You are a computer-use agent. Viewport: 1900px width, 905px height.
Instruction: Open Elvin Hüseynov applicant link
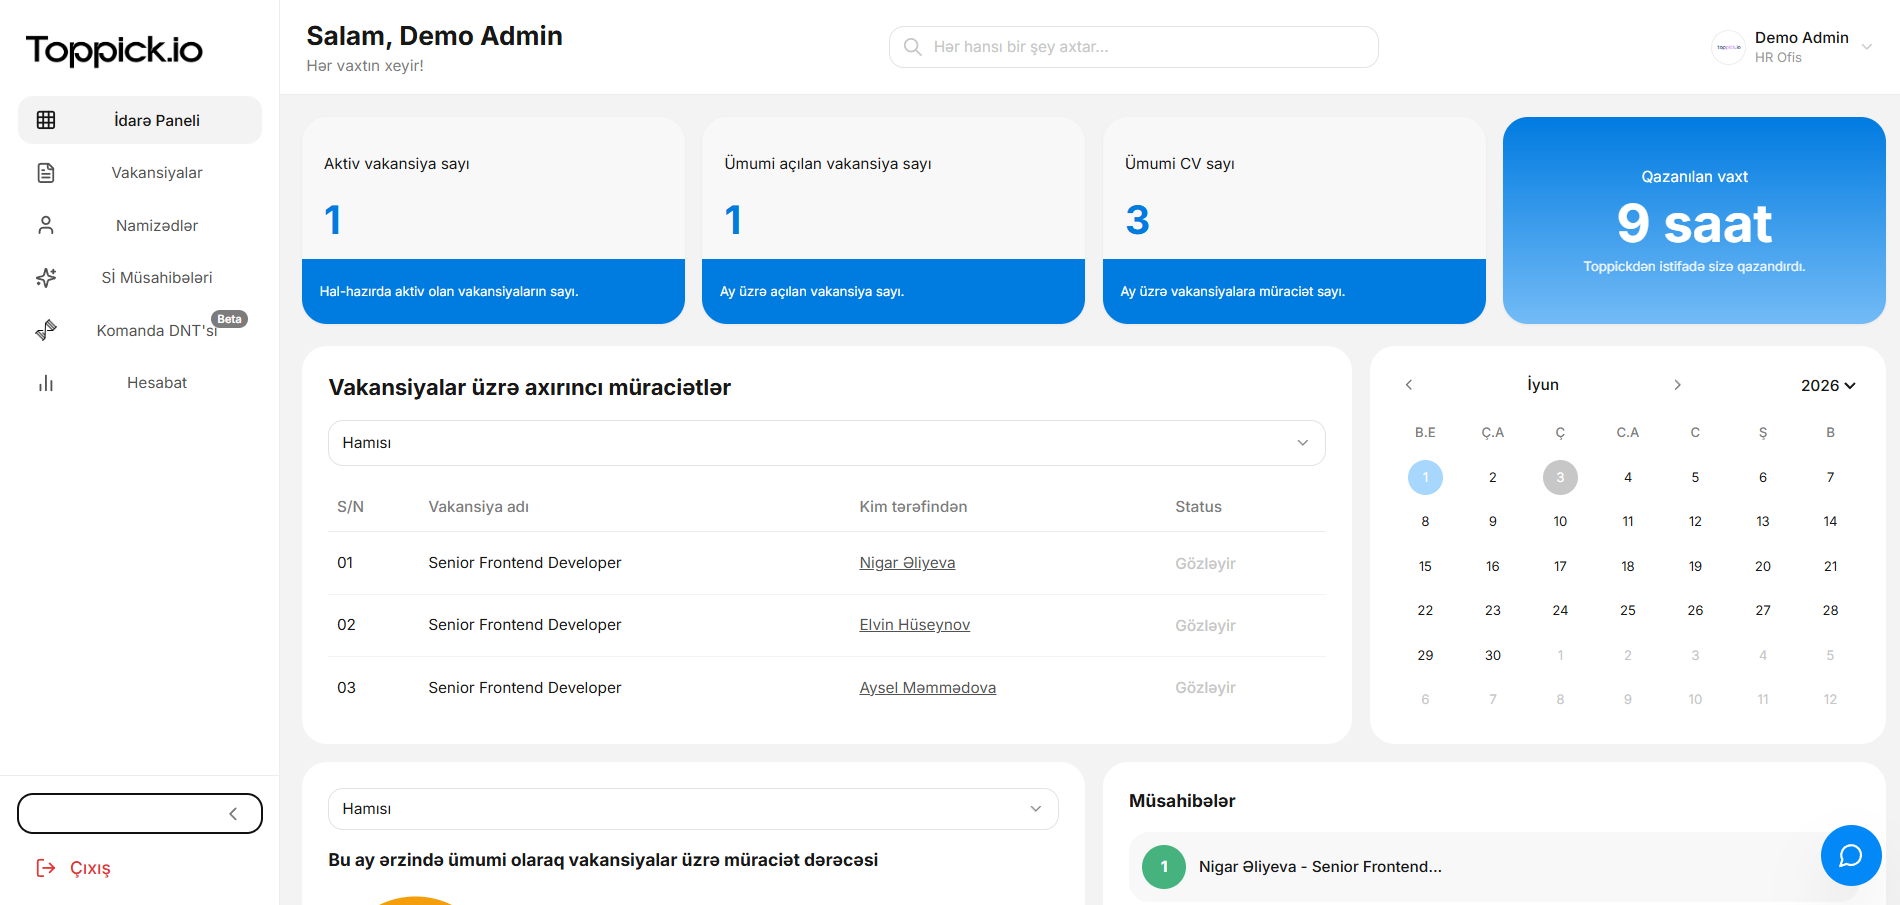[x=915, y=625]
